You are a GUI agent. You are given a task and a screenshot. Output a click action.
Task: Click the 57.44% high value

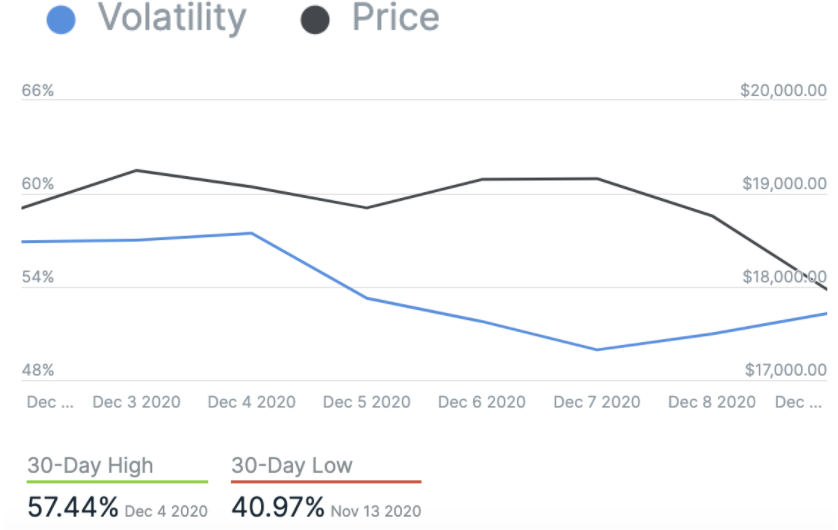click(72, 508)
